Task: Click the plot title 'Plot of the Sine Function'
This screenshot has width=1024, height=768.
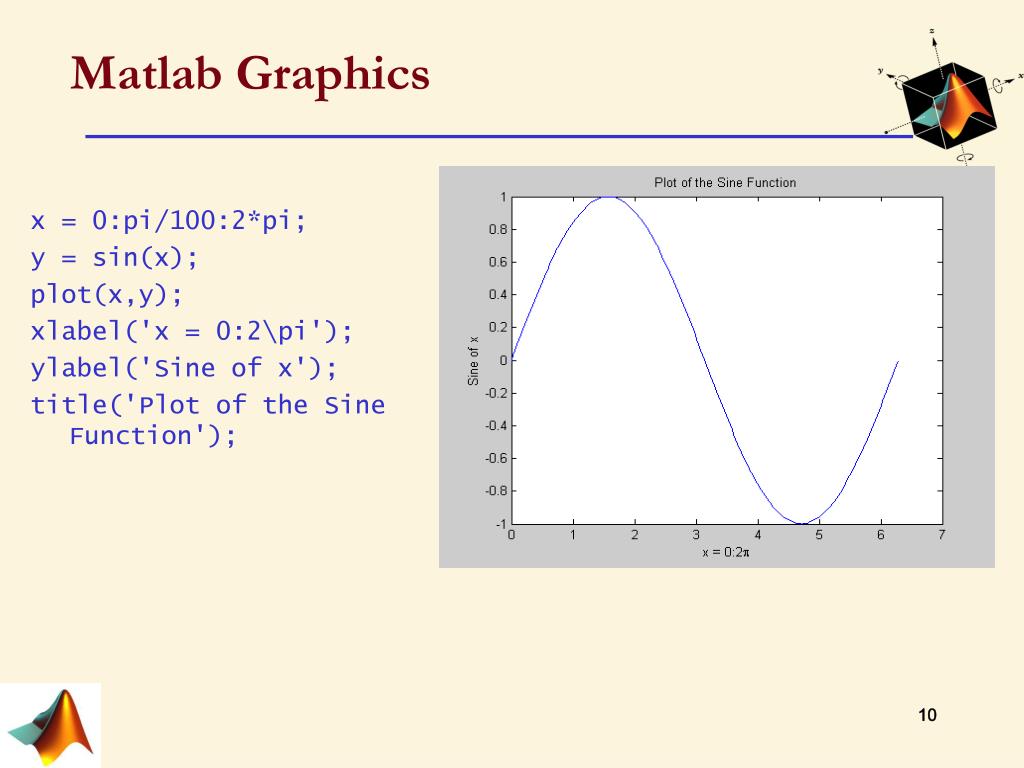Action: (725, 183)
